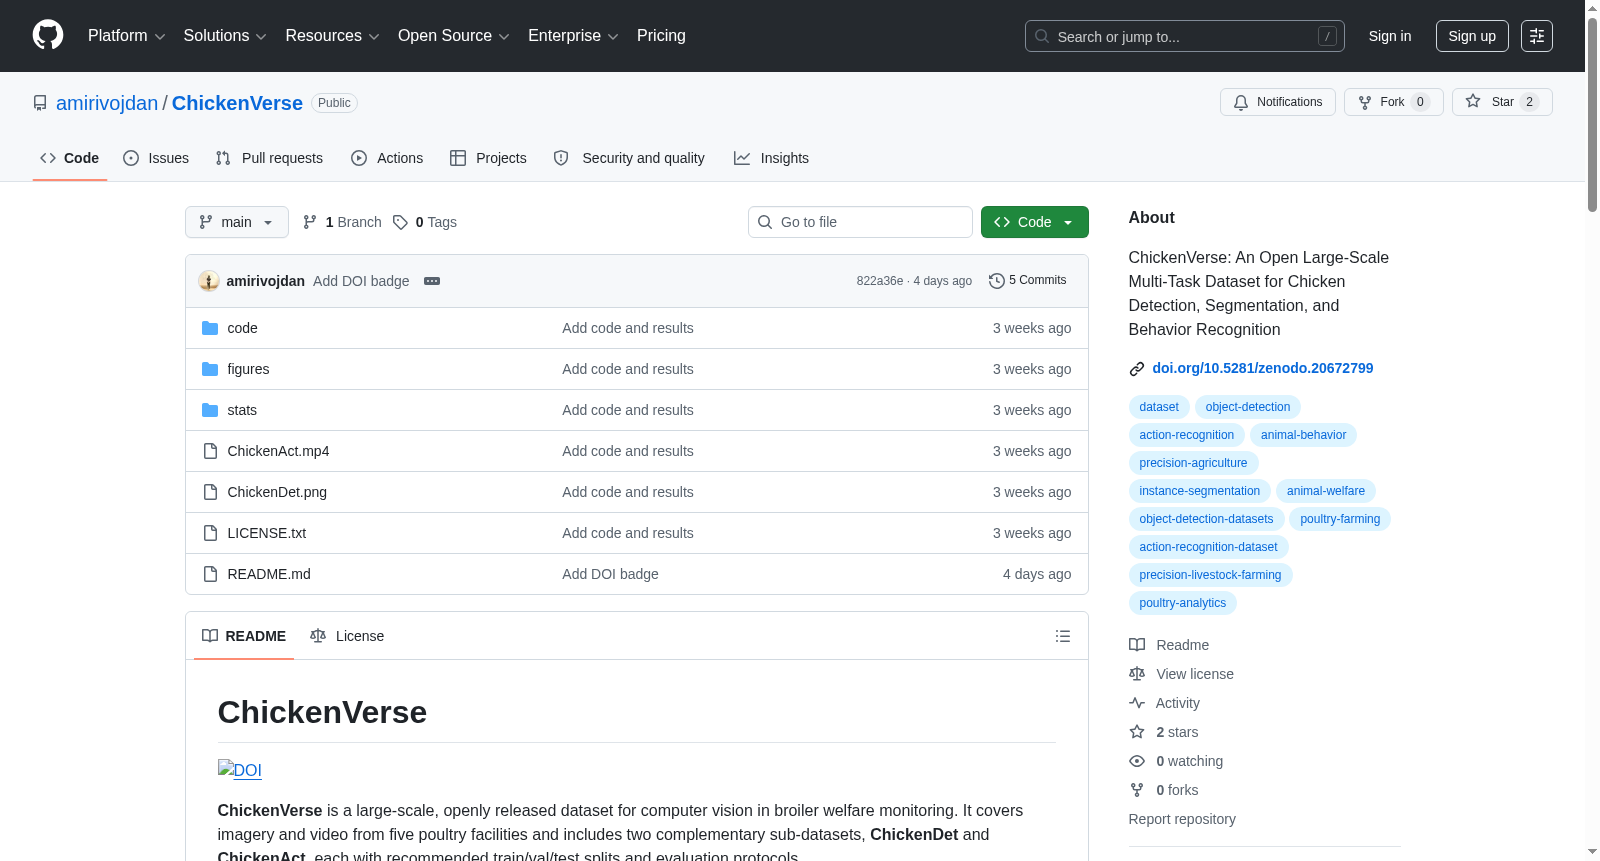Click the Star count 2 badge

1529,102
